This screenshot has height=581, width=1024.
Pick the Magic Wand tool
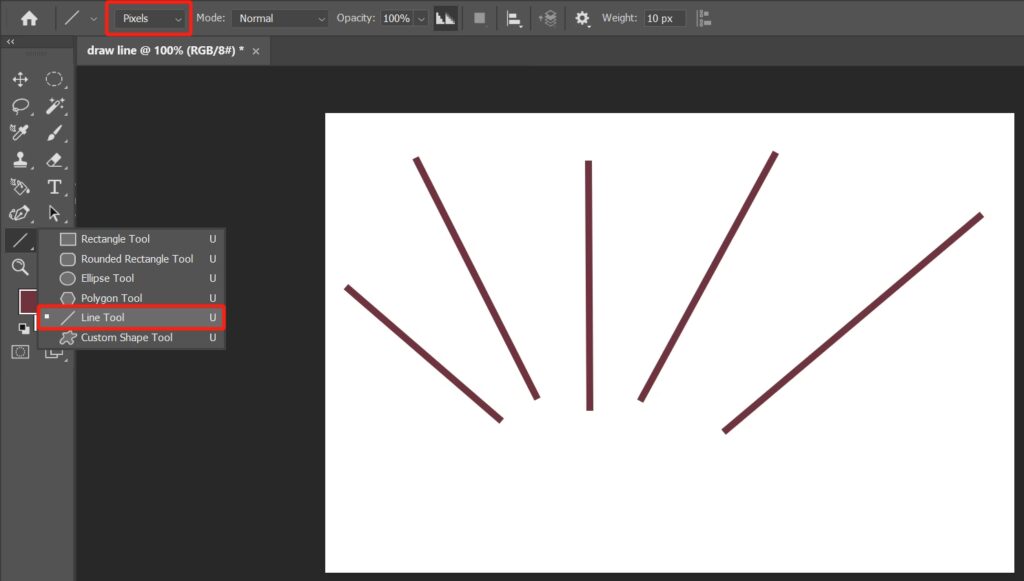click(55, 106)
